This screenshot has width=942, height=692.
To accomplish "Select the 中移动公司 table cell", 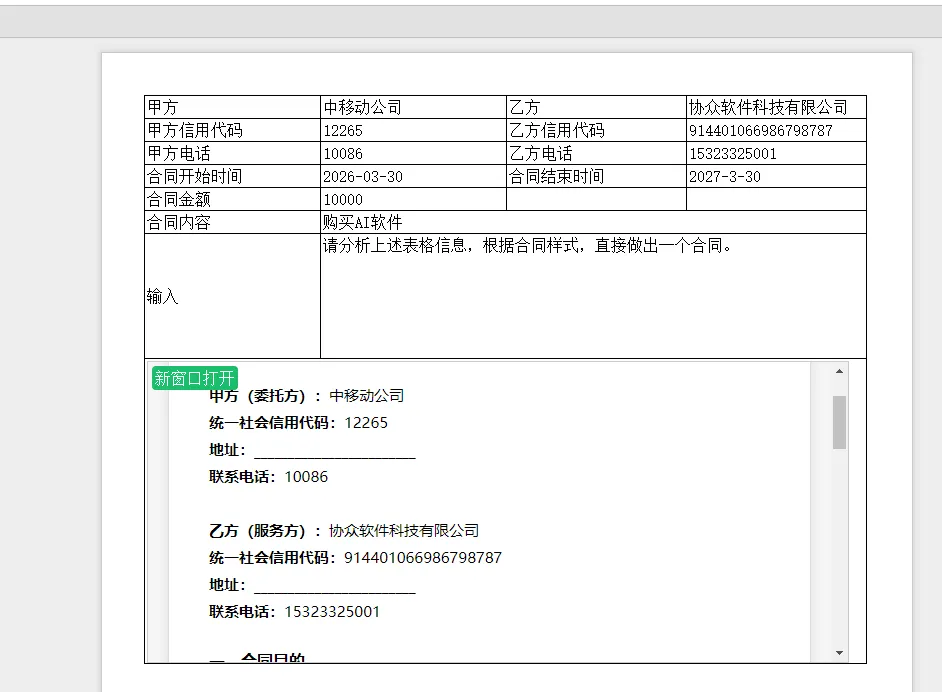I will [413, 107].
